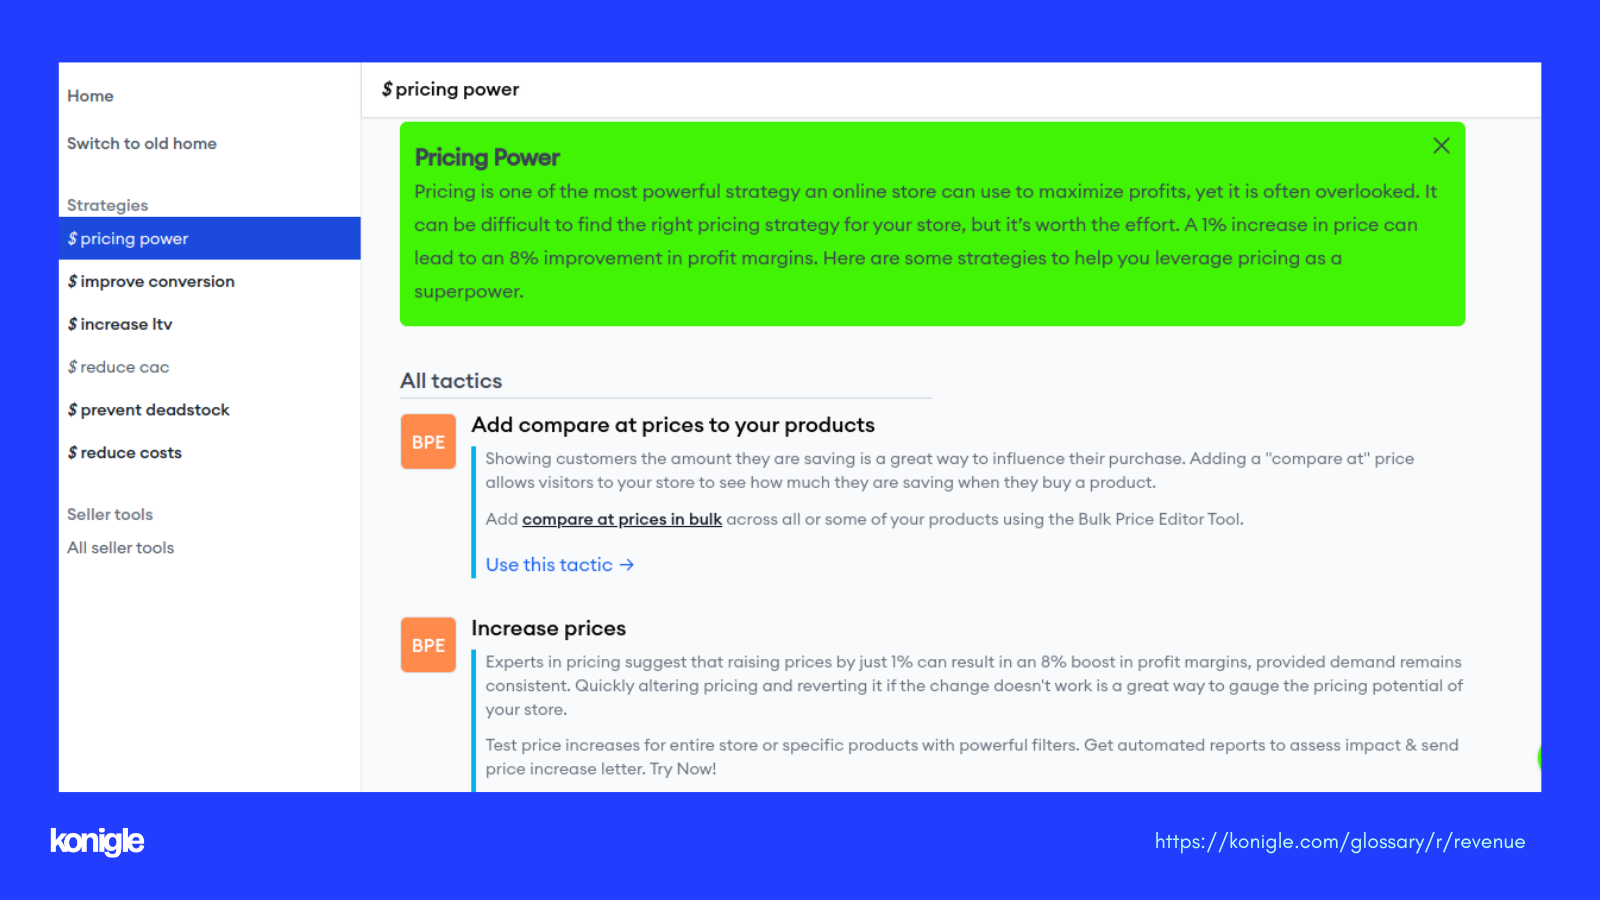Click the Konigle logo at bottom left

click(x=97, y=841)
